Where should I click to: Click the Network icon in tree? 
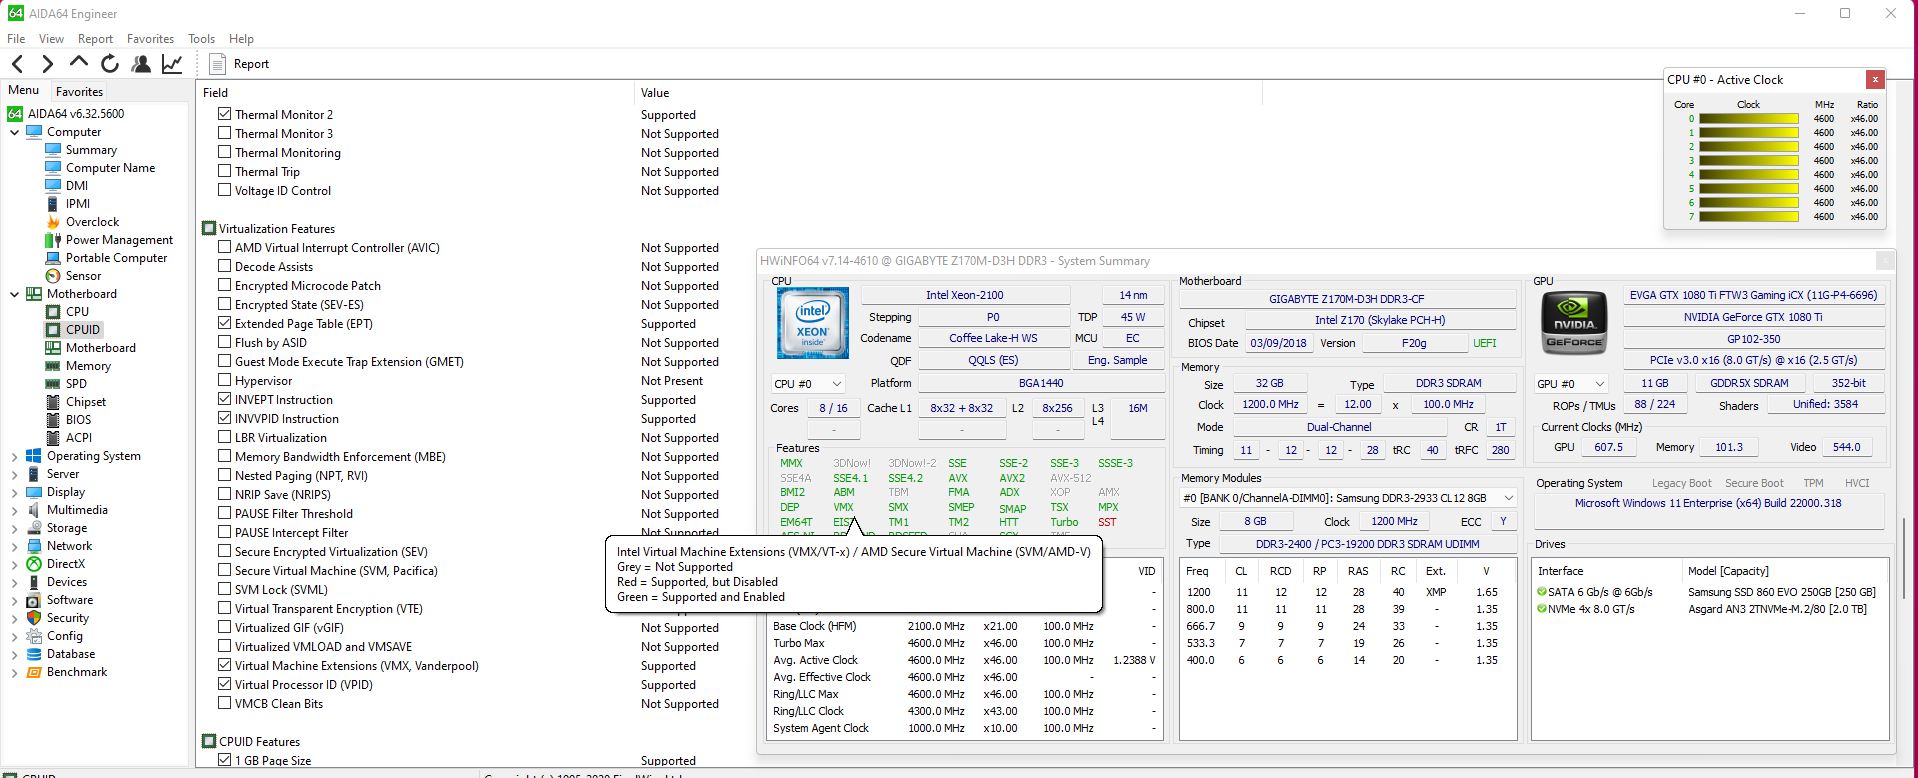click(34, 546)
